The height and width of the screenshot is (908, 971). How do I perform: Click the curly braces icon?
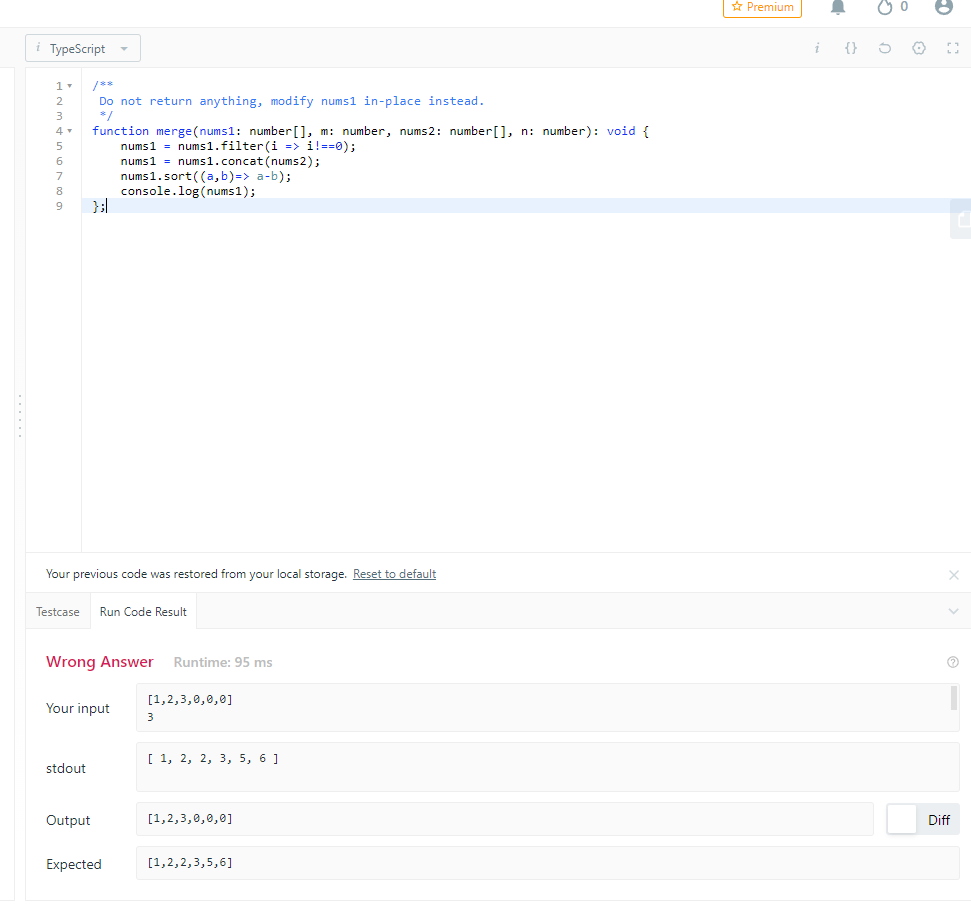pos(850,48)
